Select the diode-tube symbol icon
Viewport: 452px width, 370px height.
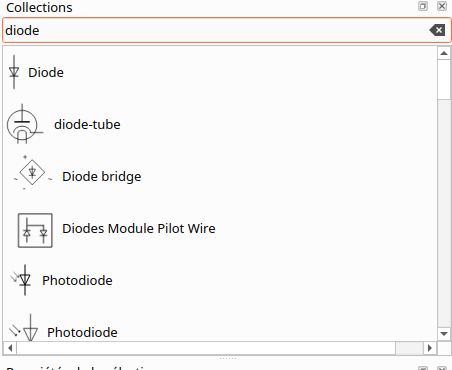coord(25,124)
